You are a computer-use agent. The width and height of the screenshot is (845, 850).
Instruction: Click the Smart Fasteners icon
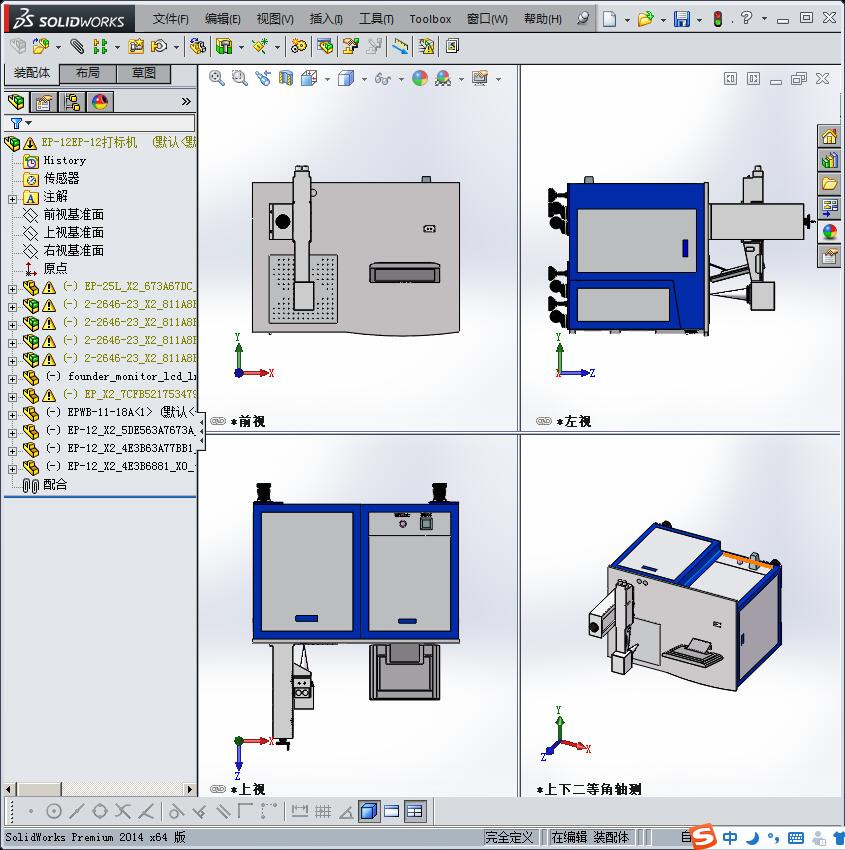(136, 47)
